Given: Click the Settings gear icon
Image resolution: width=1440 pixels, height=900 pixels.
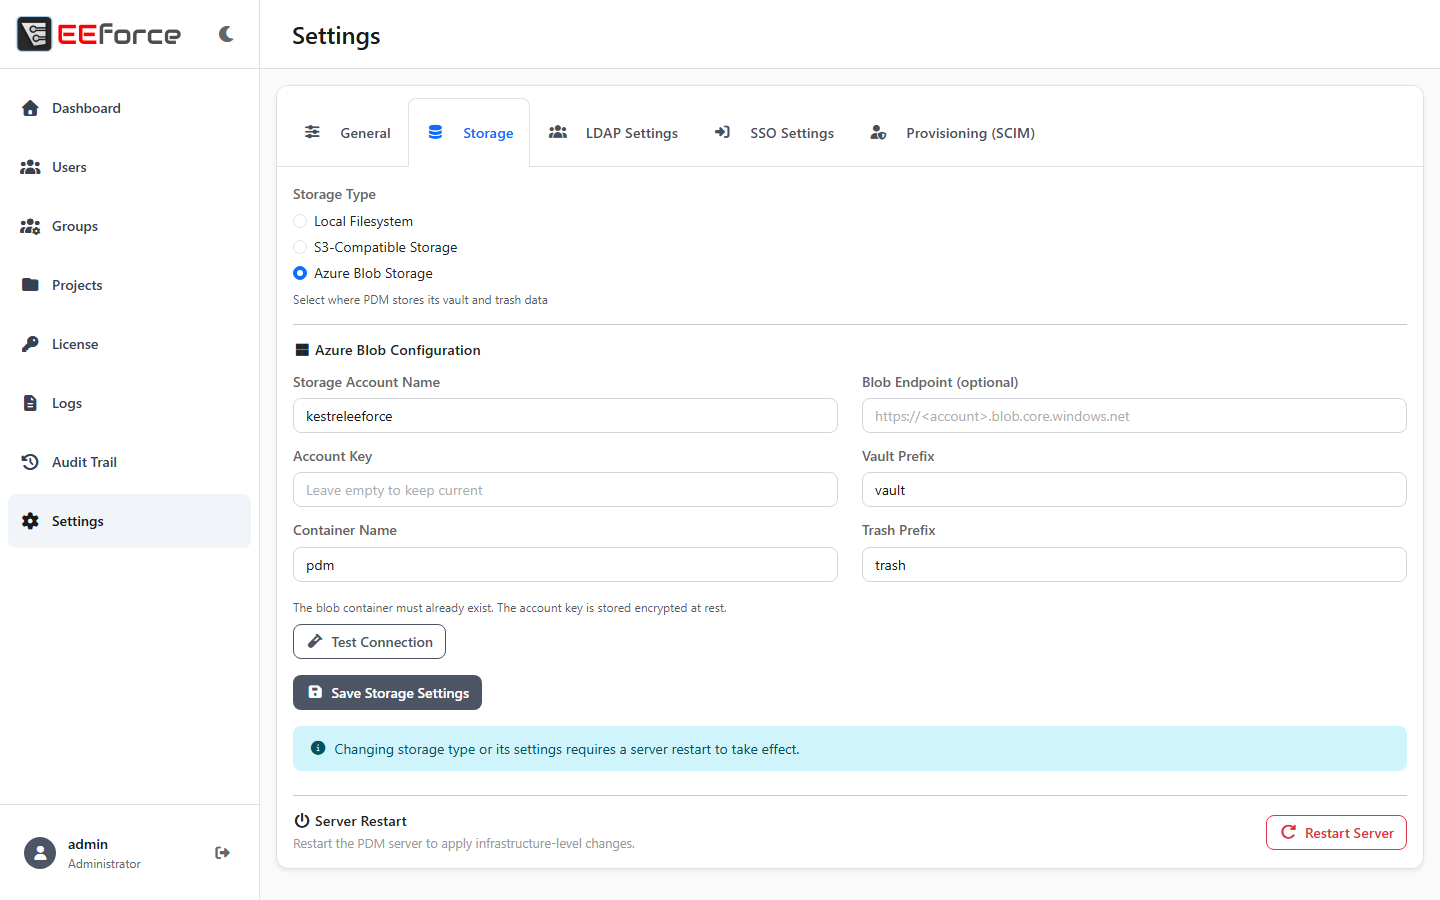Looking at the screenshot, I should point(30,521).
